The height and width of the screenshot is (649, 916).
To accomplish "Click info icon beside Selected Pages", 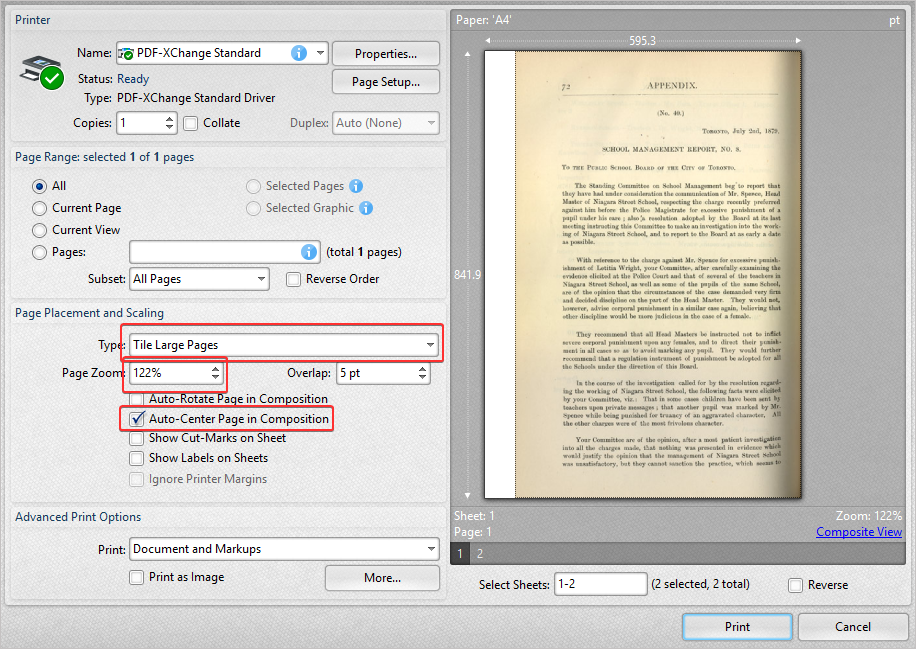I will (356, 186).
